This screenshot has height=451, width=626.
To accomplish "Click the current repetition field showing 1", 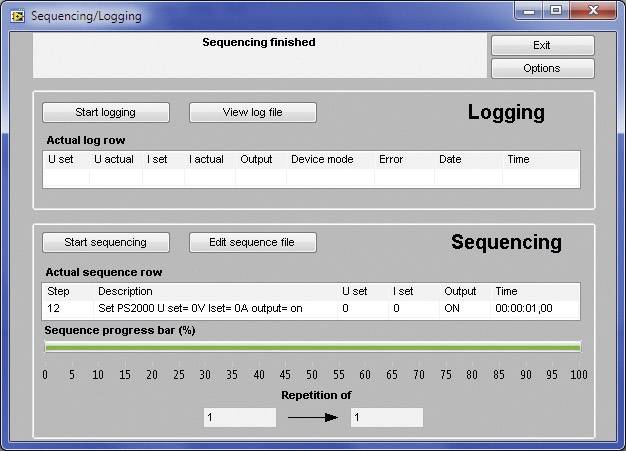I will 240,417.
